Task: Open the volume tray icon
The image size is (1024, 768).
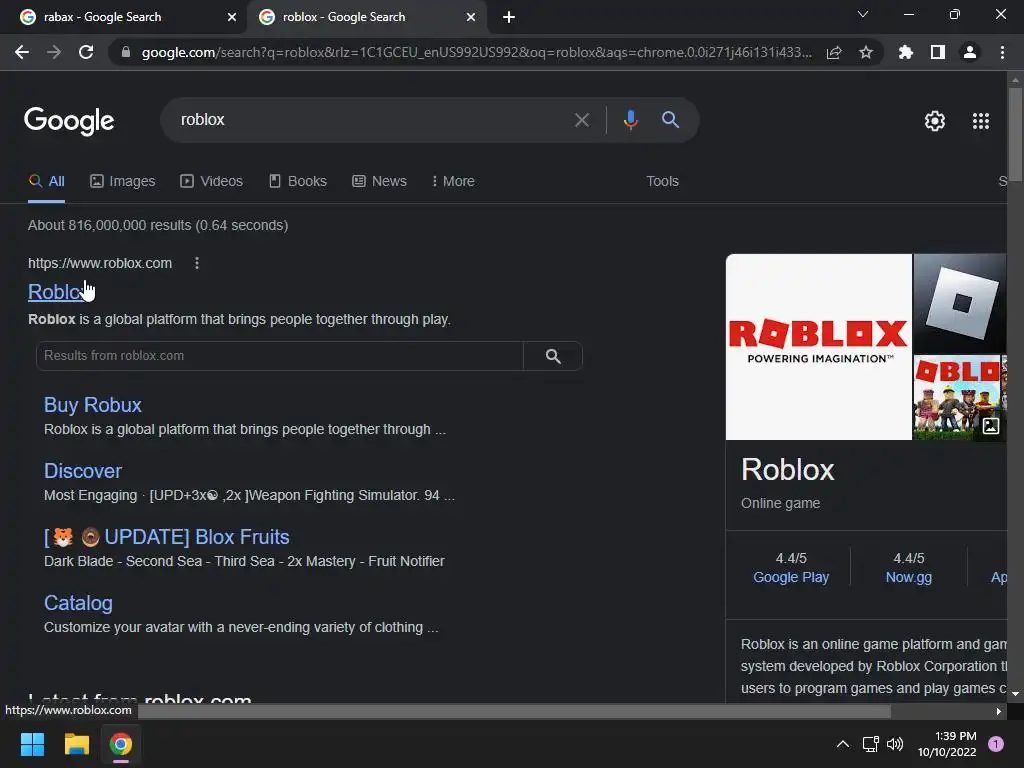Action: (895, 744)
